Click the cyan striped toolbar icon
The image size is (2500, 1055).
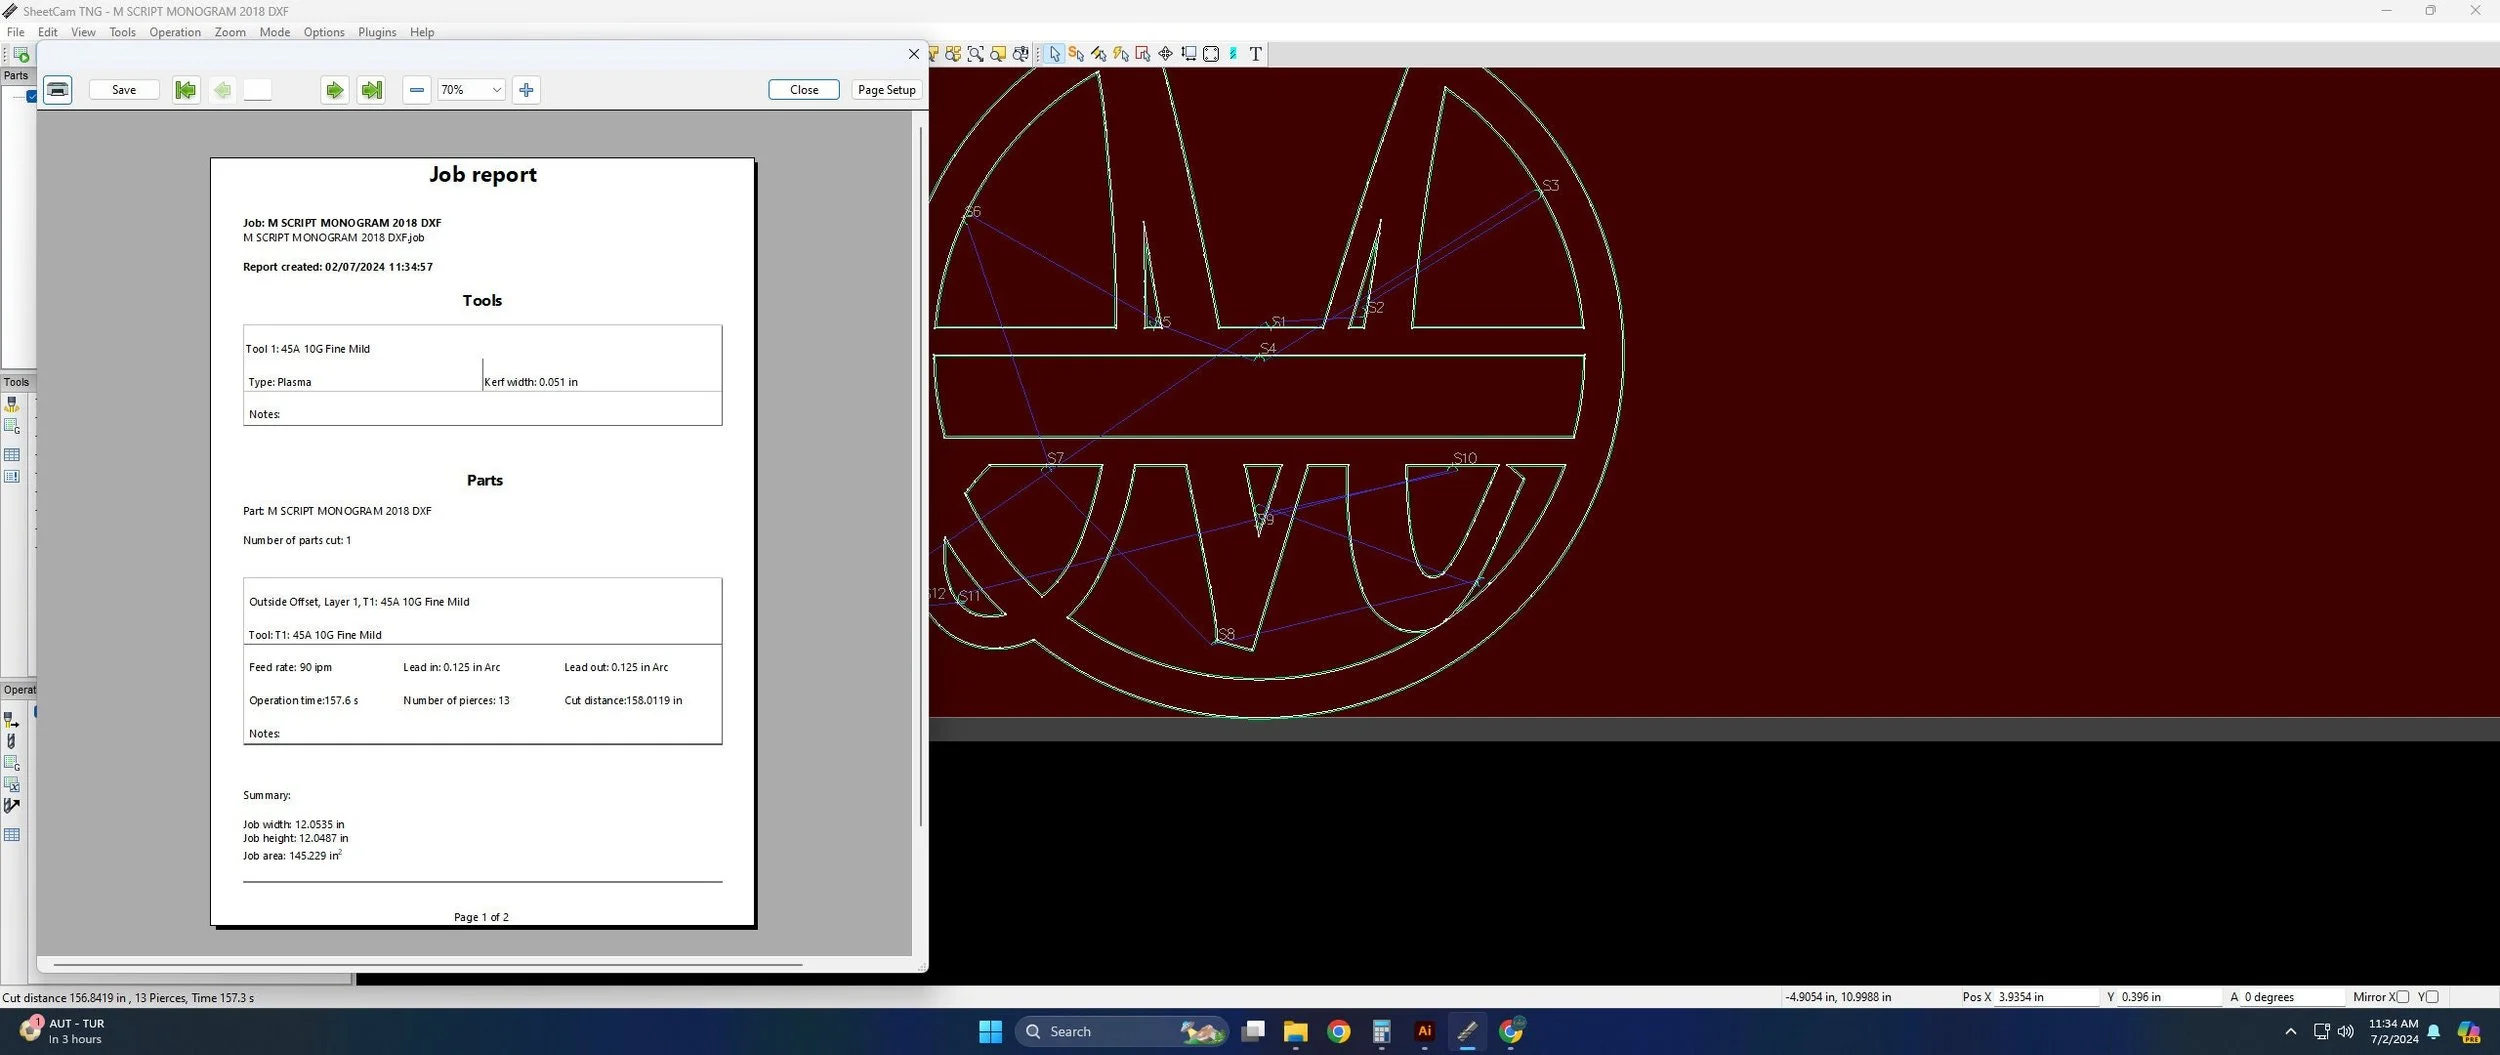coord(1233,54)
